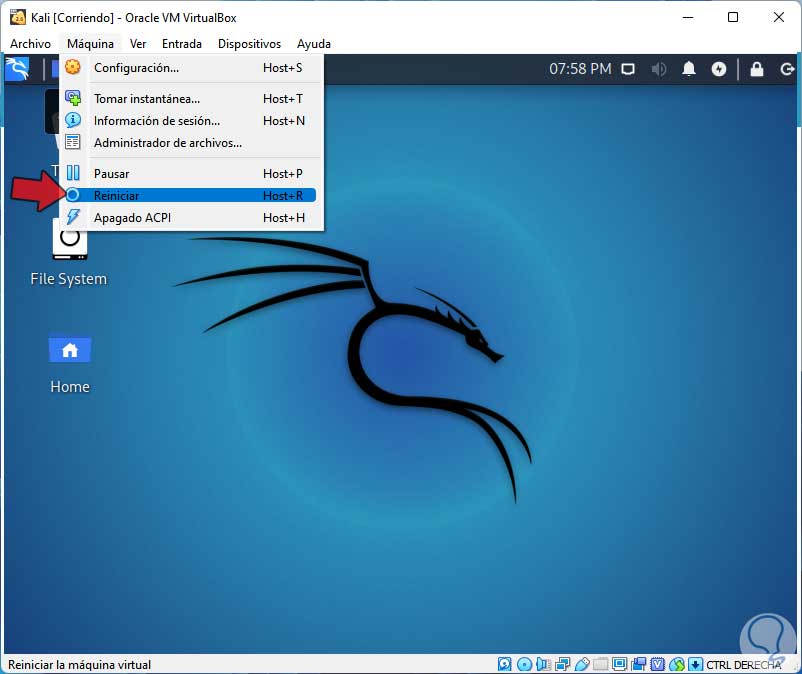Screen dimensions: 802x674
Task: Click the shared folders status icon
Action: point(600,664)
